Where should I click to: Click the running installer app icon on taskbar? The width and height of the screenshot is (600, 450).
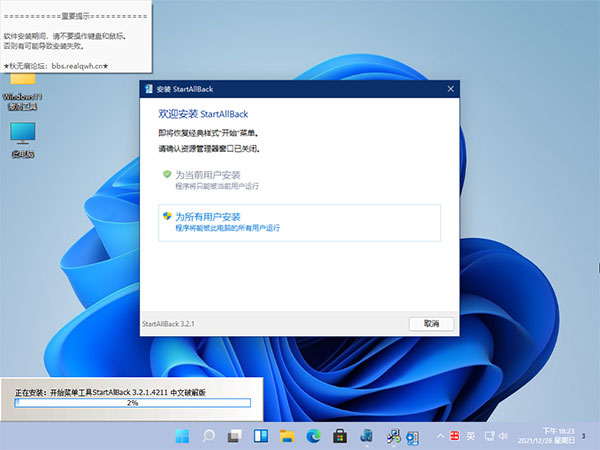coord(367,436)
